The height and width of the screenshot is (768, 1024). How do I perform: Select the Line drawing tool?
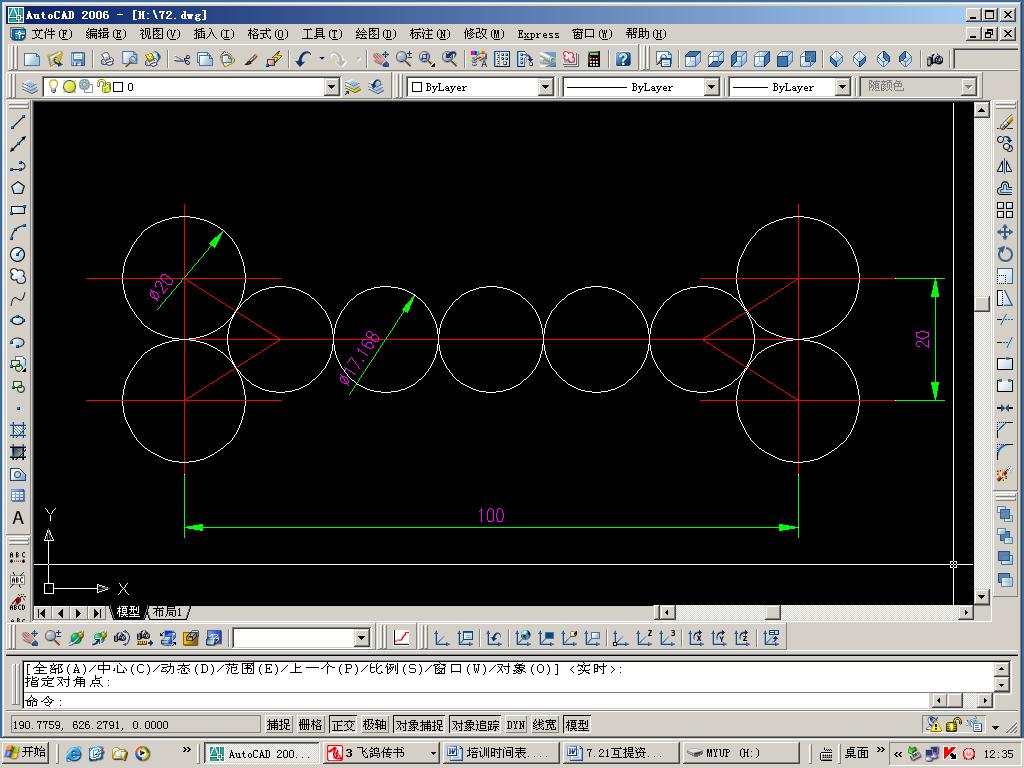(x=18, y=122)
